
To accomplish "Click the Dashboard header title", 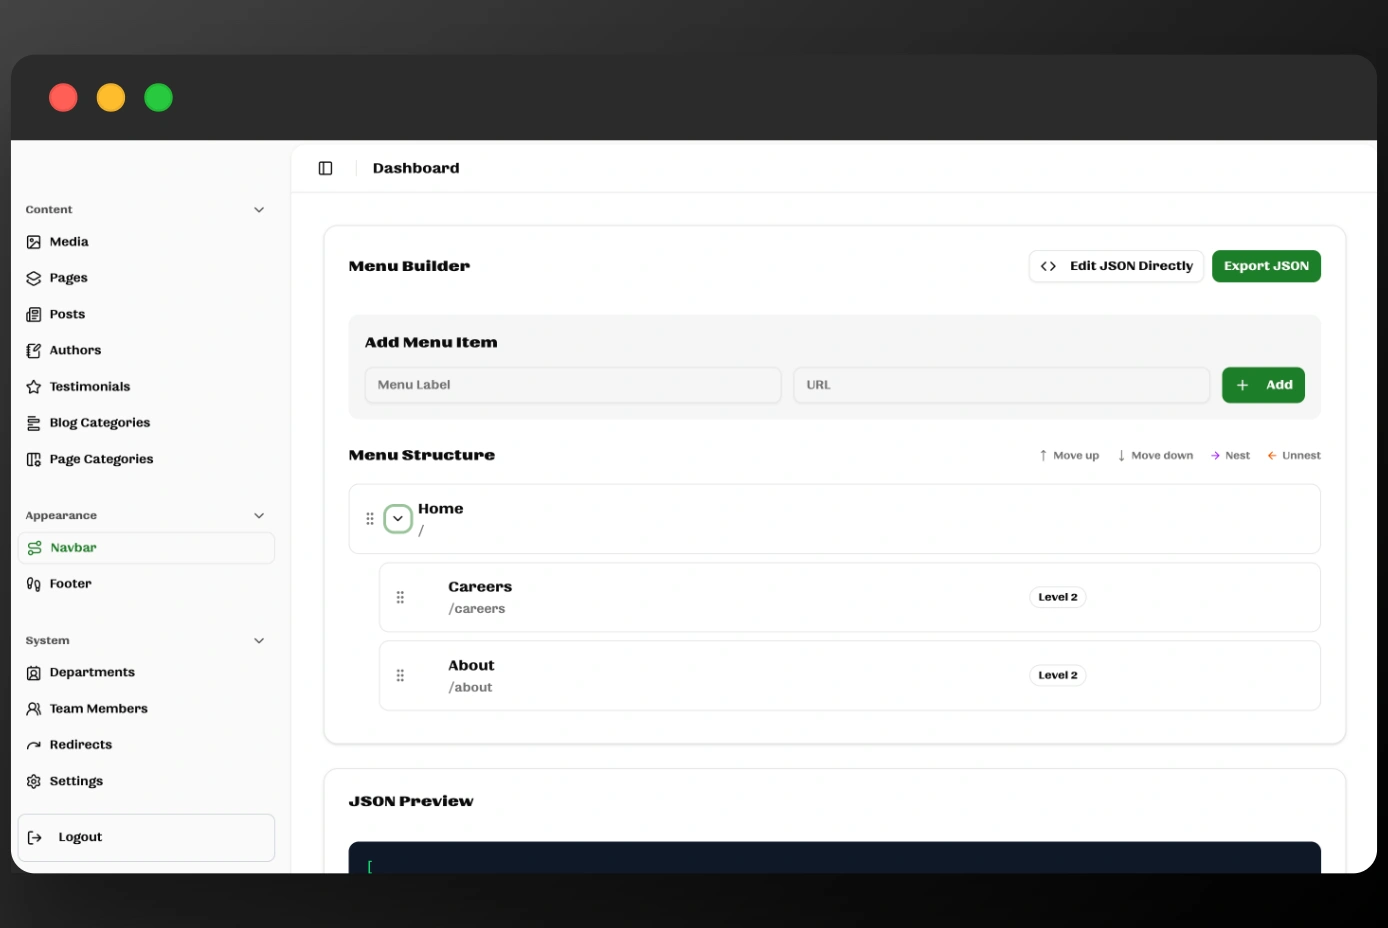I will (416, 168).
